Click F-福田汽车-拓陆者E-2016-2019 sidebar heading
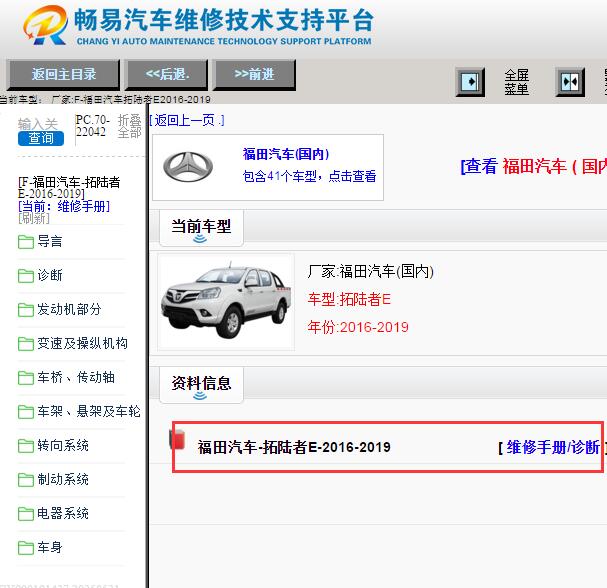Viewport: 607px width, 588px height. tap(69, 187)
